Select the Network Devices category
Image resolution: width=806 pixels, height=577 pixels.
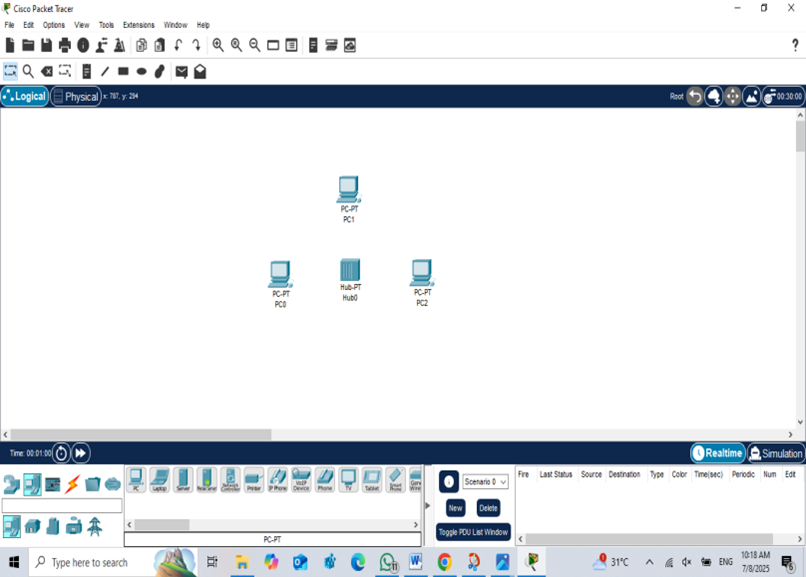pos(11,484)
